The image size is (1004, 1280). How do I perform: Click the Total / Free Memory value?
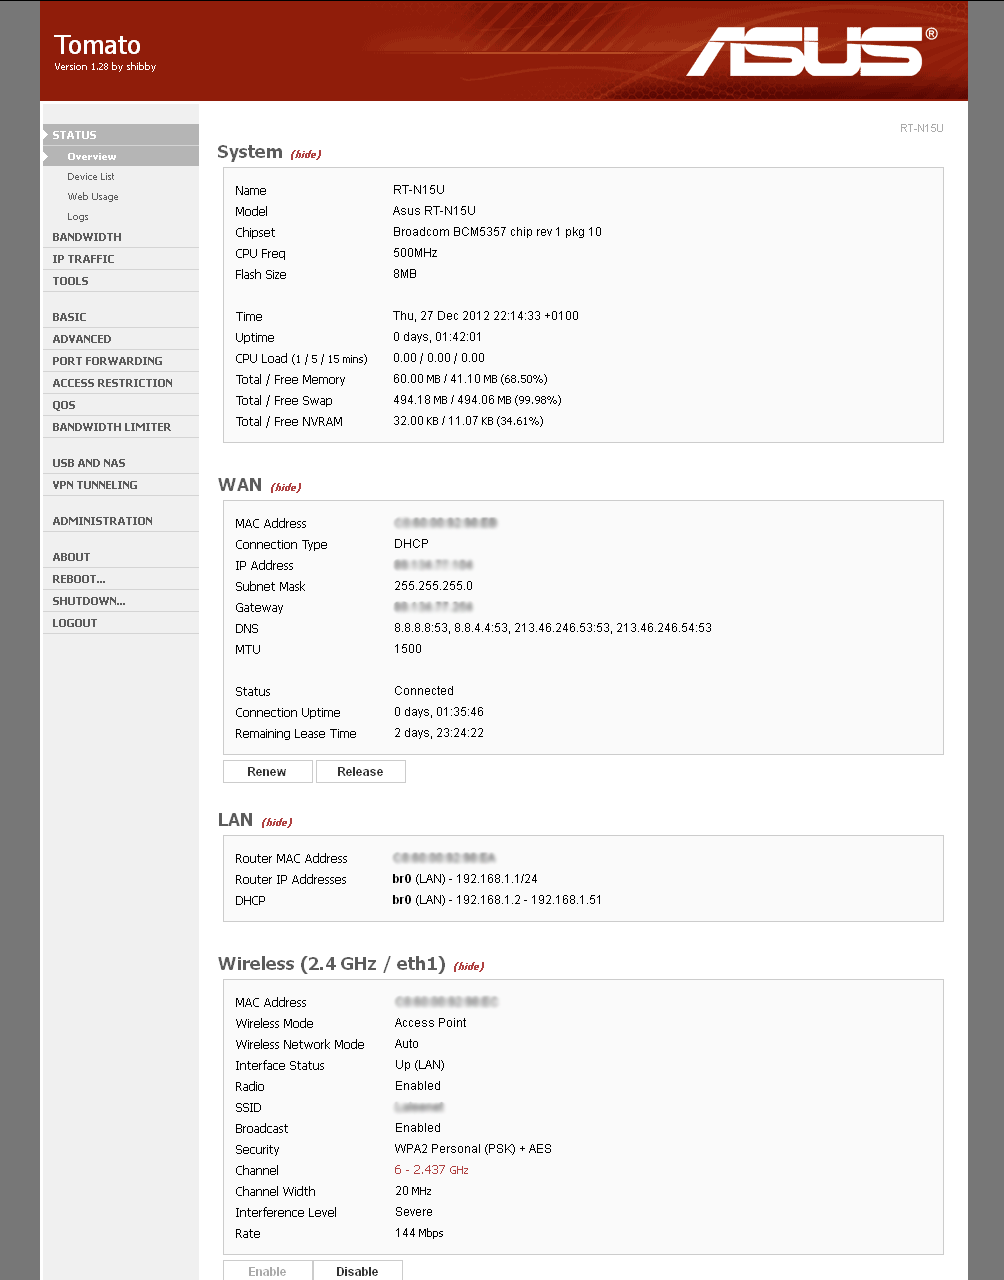pos(470,380)
